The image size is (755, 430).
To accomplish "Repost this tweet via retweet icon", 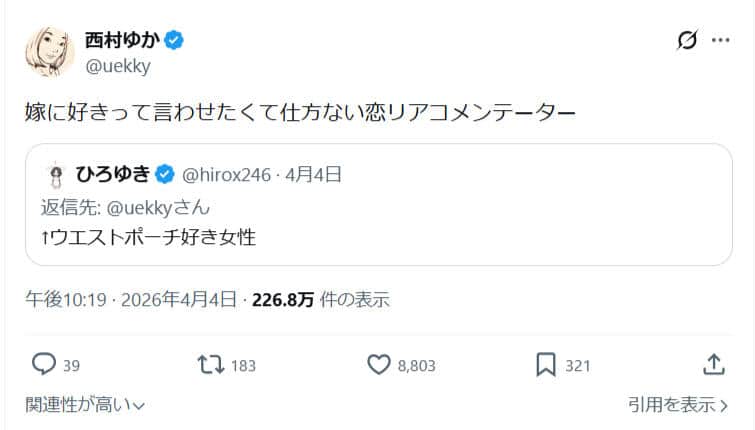I will point(211,365).
